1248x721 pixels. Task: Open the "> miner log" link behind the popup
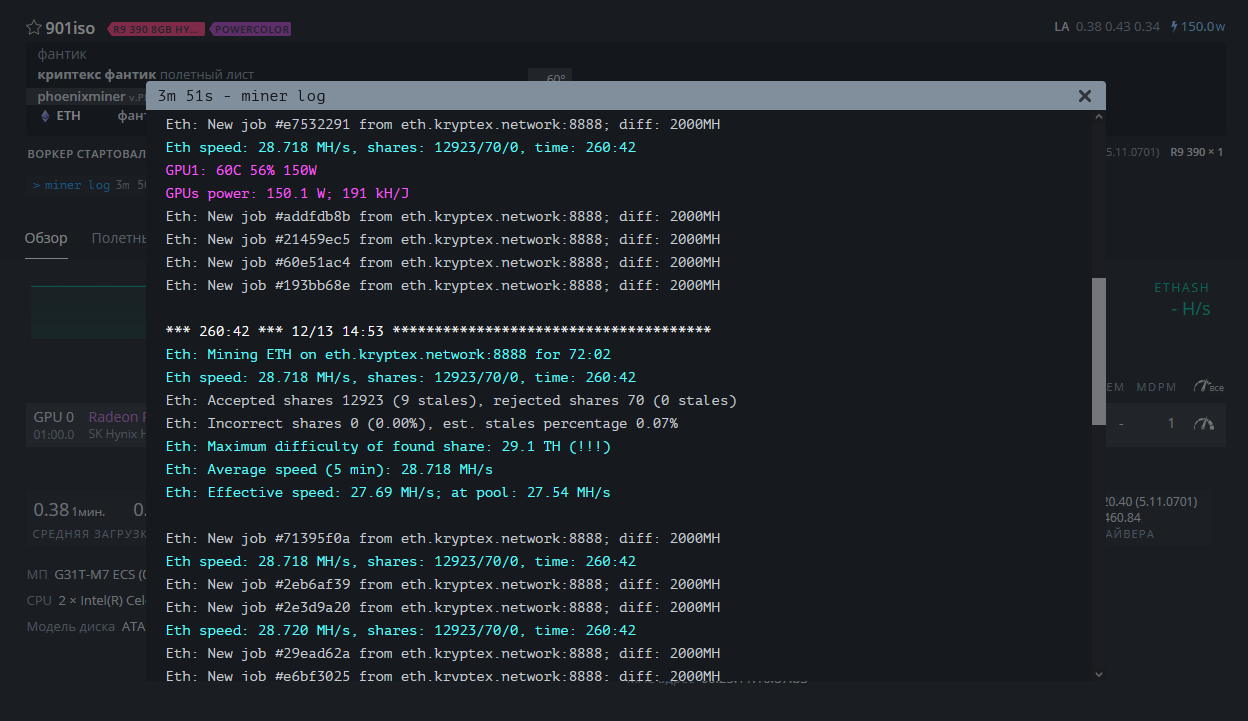(71, 185)
